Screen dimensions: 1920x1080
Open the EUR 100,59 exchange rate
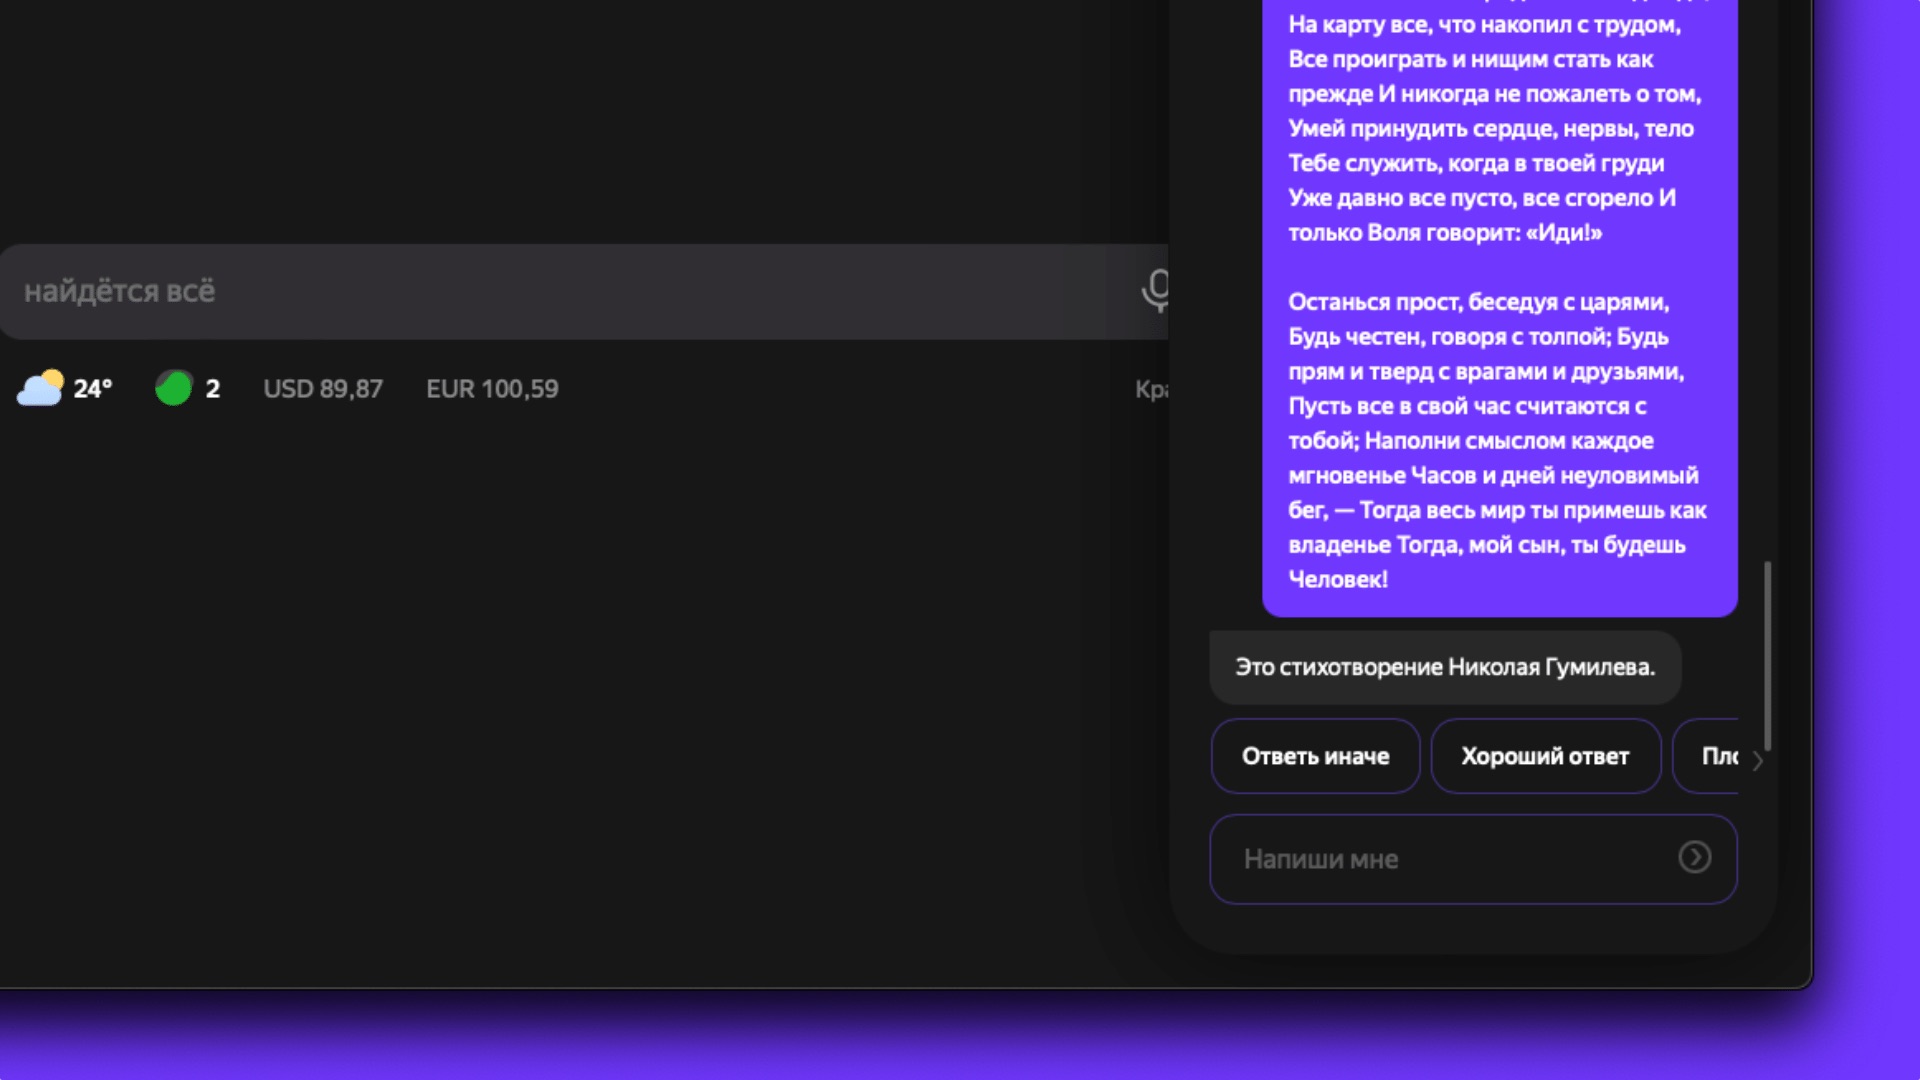coord(492,389)
